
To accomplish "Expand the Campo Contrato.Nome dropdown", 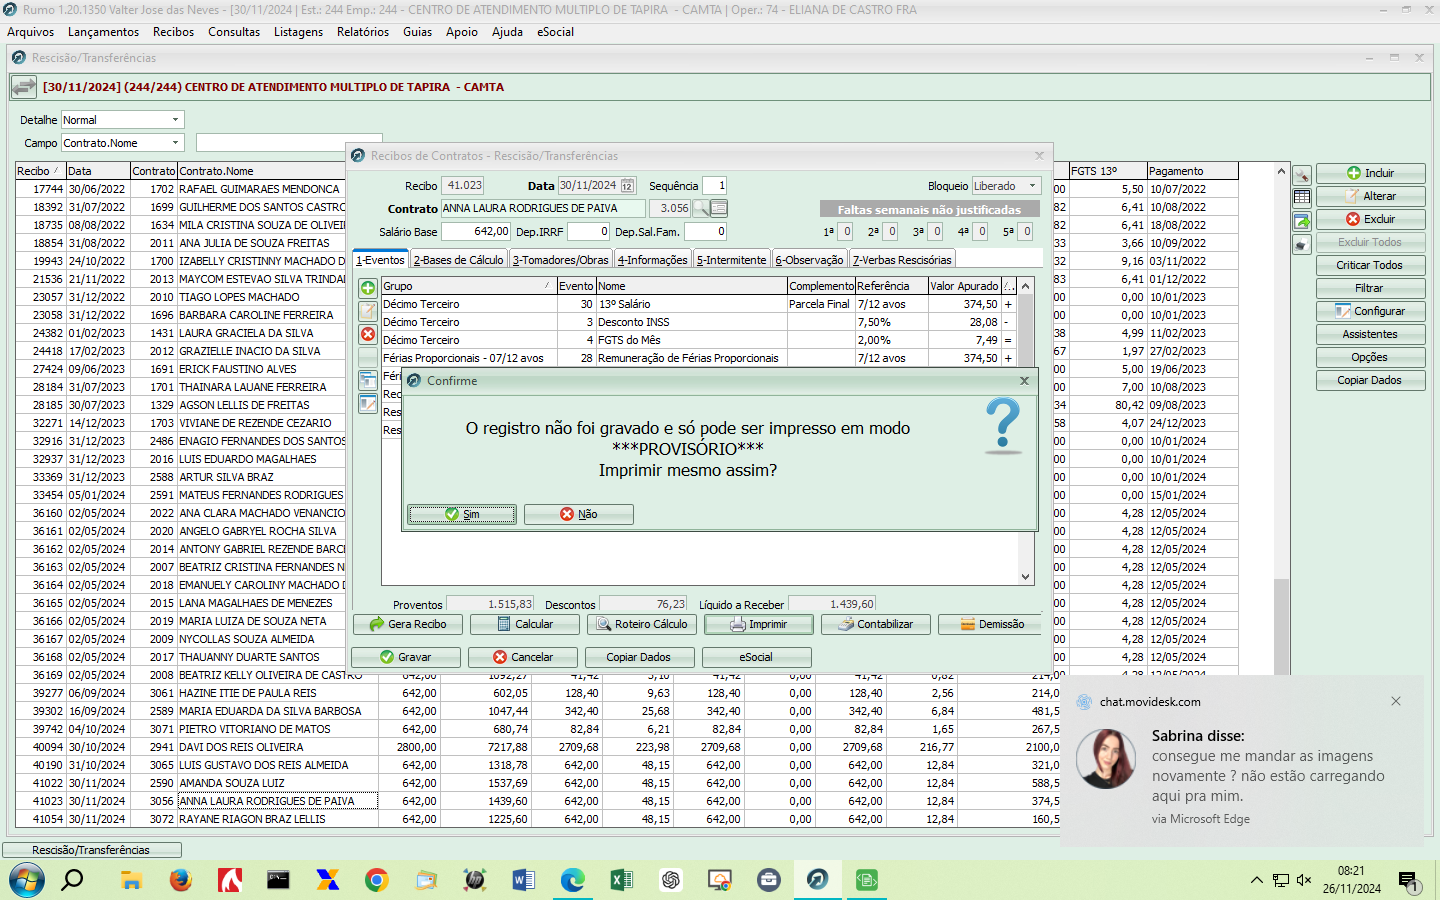I will [x=175, y=143].
